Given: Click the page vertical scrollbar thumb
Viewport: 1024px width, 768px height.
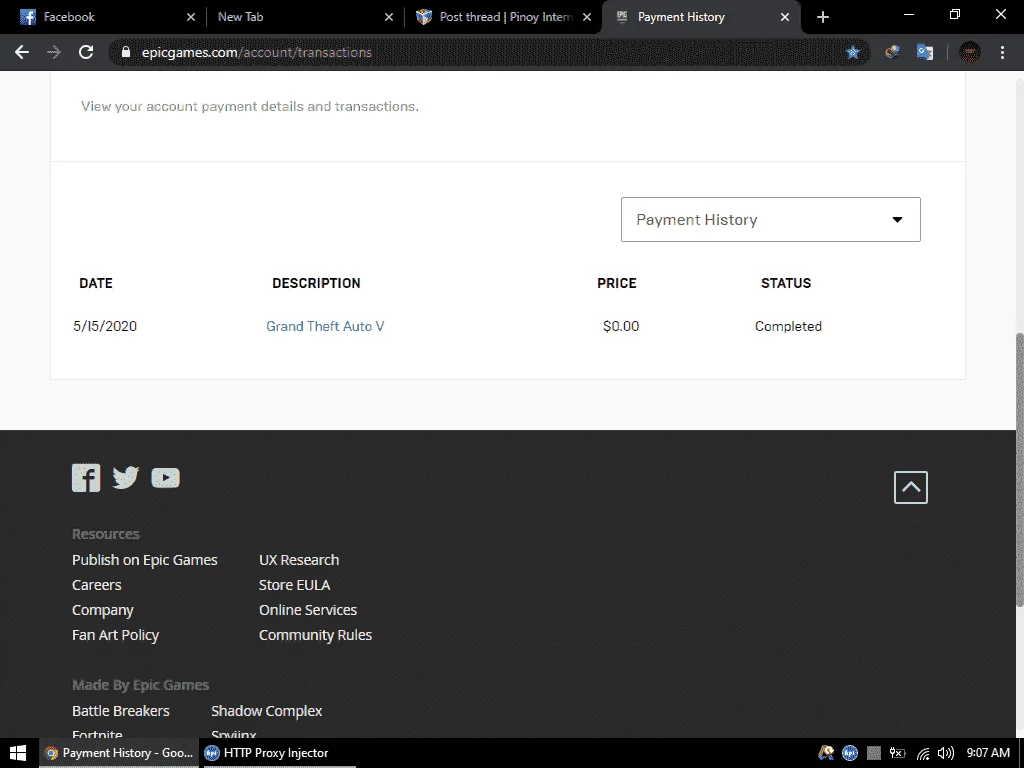Looking at the screenshot, I should click(x=1020, y=470).
